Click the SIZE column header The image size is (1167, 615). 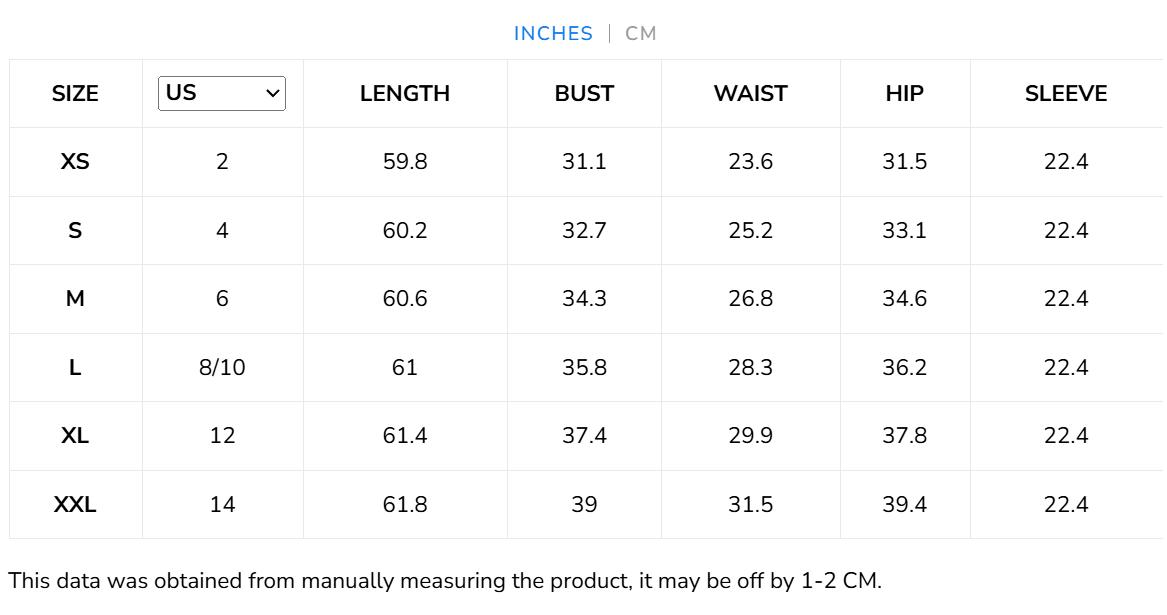tap(75, 94)
